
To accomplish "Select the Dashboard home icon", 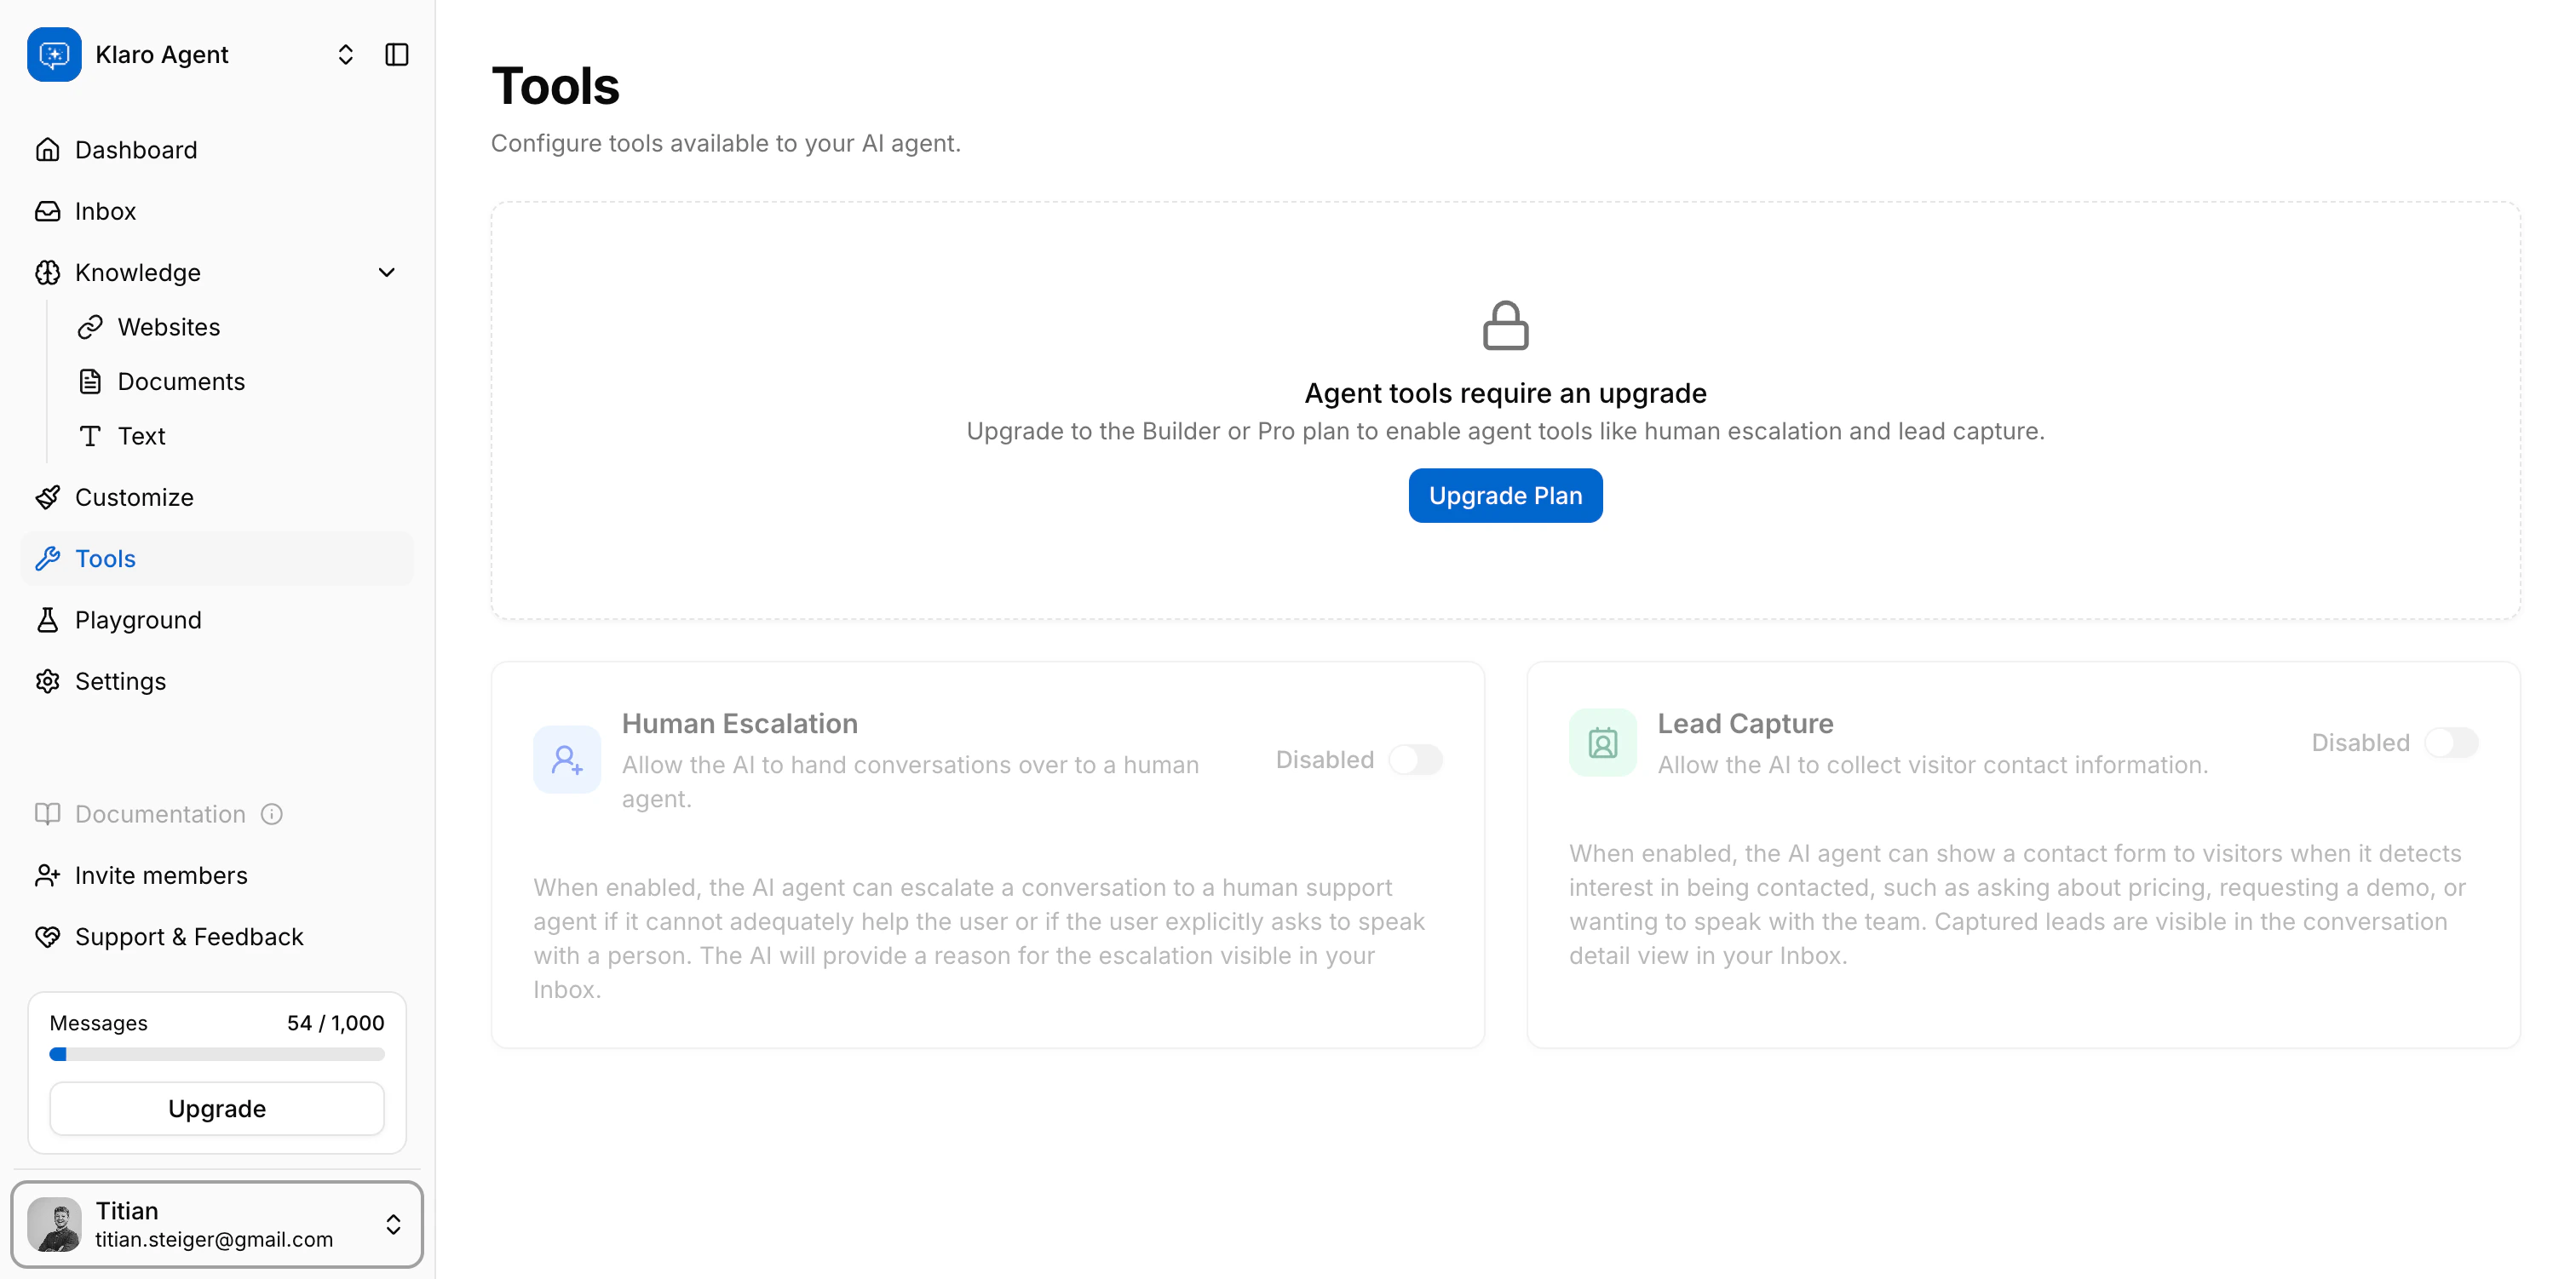I will click(x=48, y=149).
